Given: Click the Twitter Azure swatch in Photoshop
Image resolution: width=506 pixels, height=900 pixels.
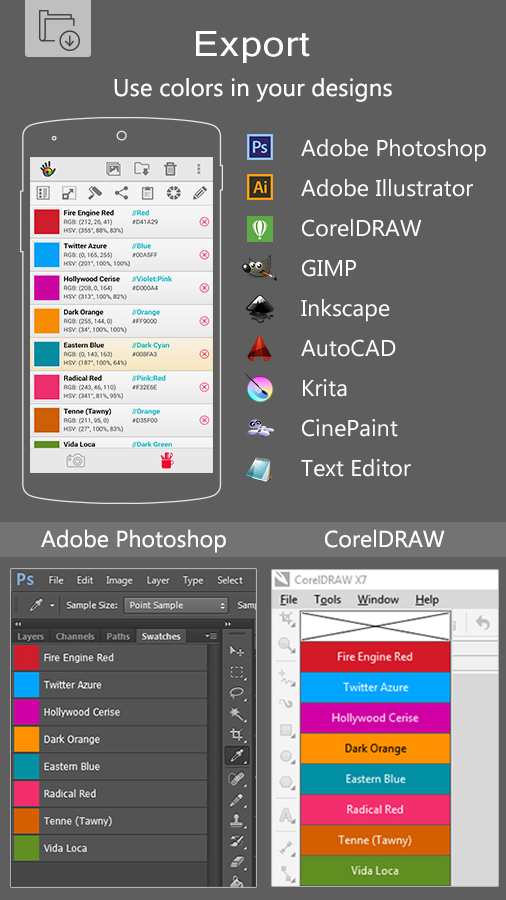Looking at the screenshot, I should pyautogui.click(x=110, y=685).
